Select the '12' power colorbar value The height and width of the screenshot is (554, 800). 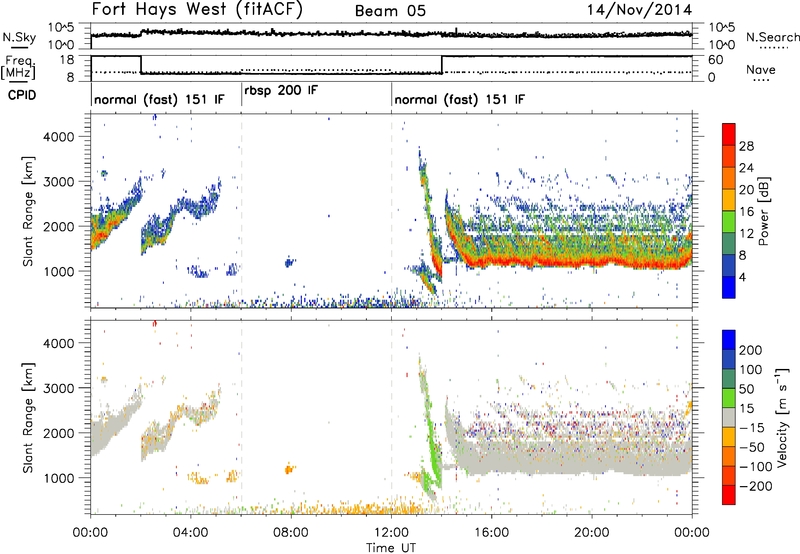[x=746, y=234]
